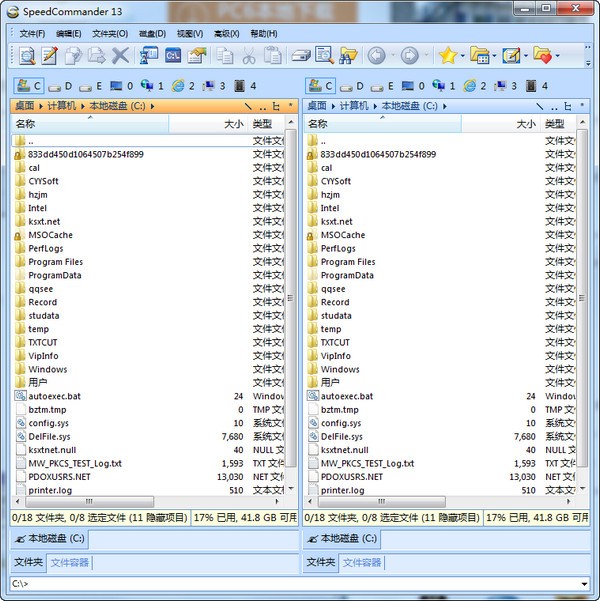Open location 1 (network) in left panel

pyautogui.click(x=152, y=86)
